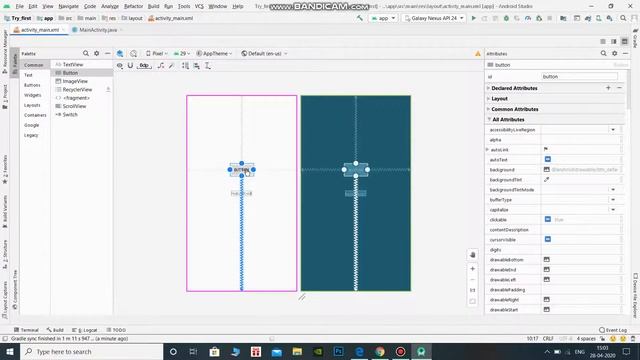This screenshot has width=640, height=360.
Task: Click the id input field
Action: coord(580,77)
